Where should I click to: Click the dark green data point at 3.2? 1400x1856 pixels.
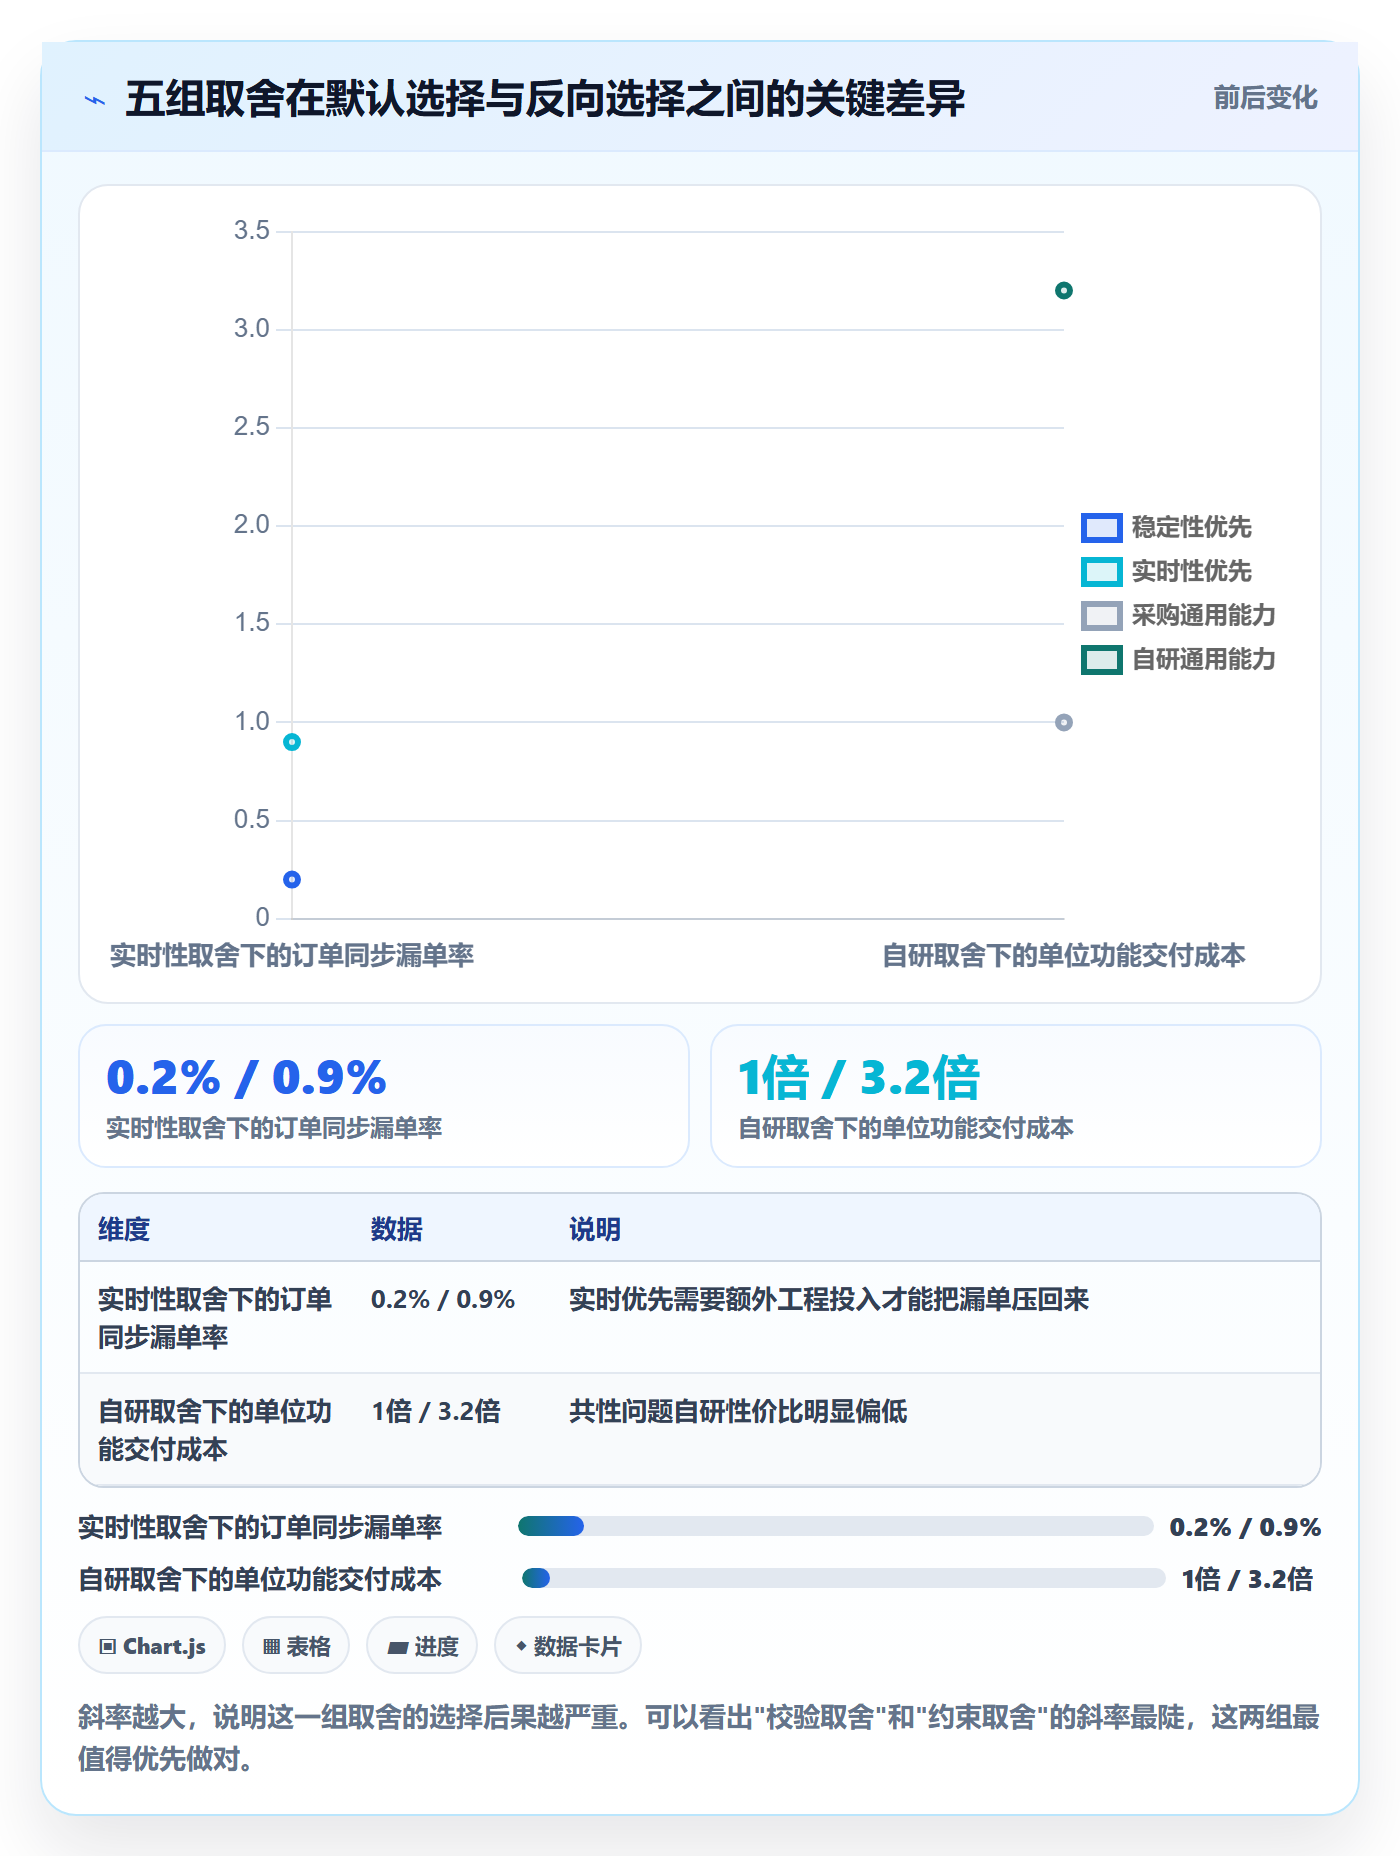click(1064, 291)
